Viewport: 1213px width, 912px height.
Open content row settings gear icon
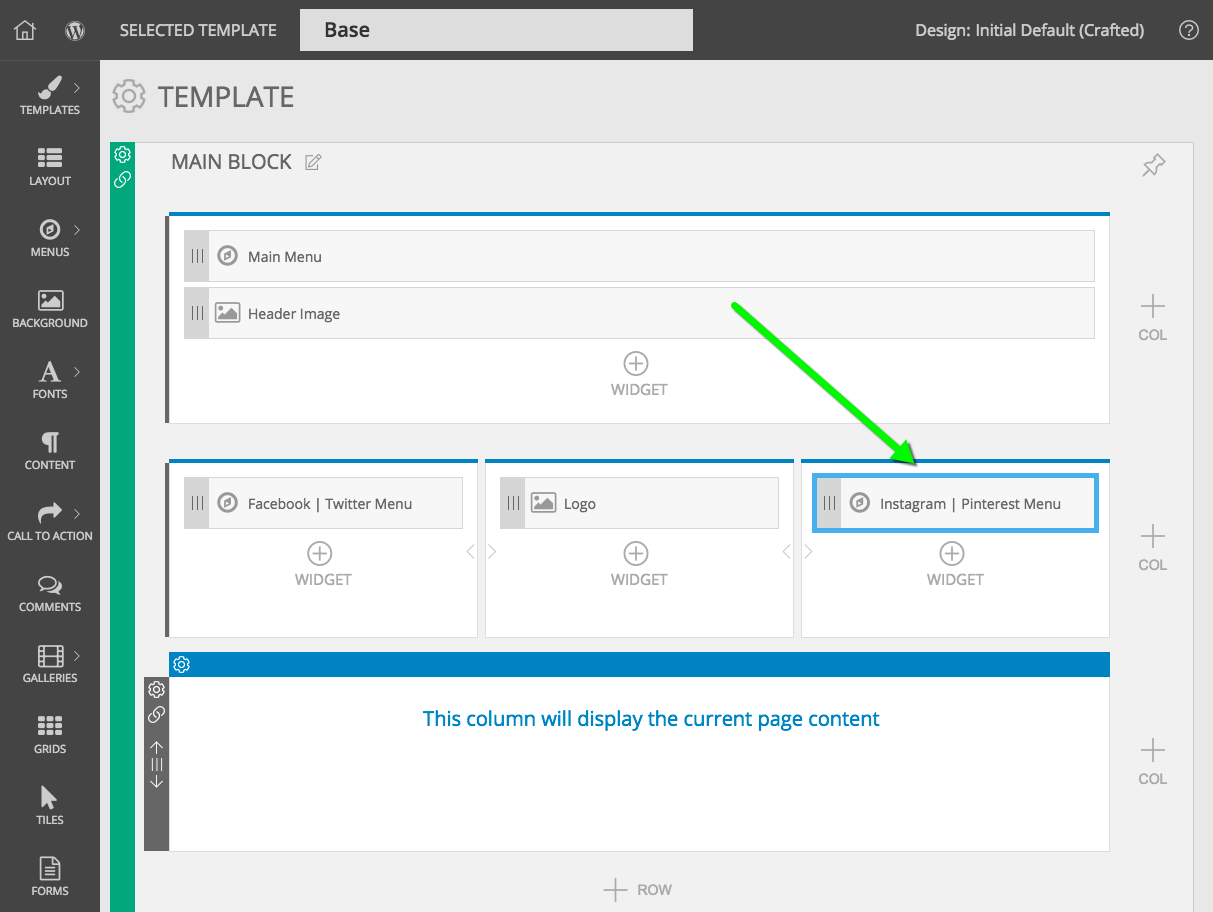(x=156, y=689)
